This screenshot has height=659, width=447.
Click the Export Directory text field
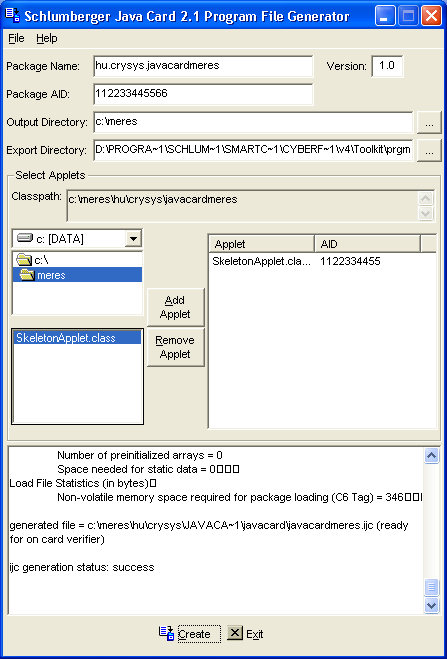point(253,150)
